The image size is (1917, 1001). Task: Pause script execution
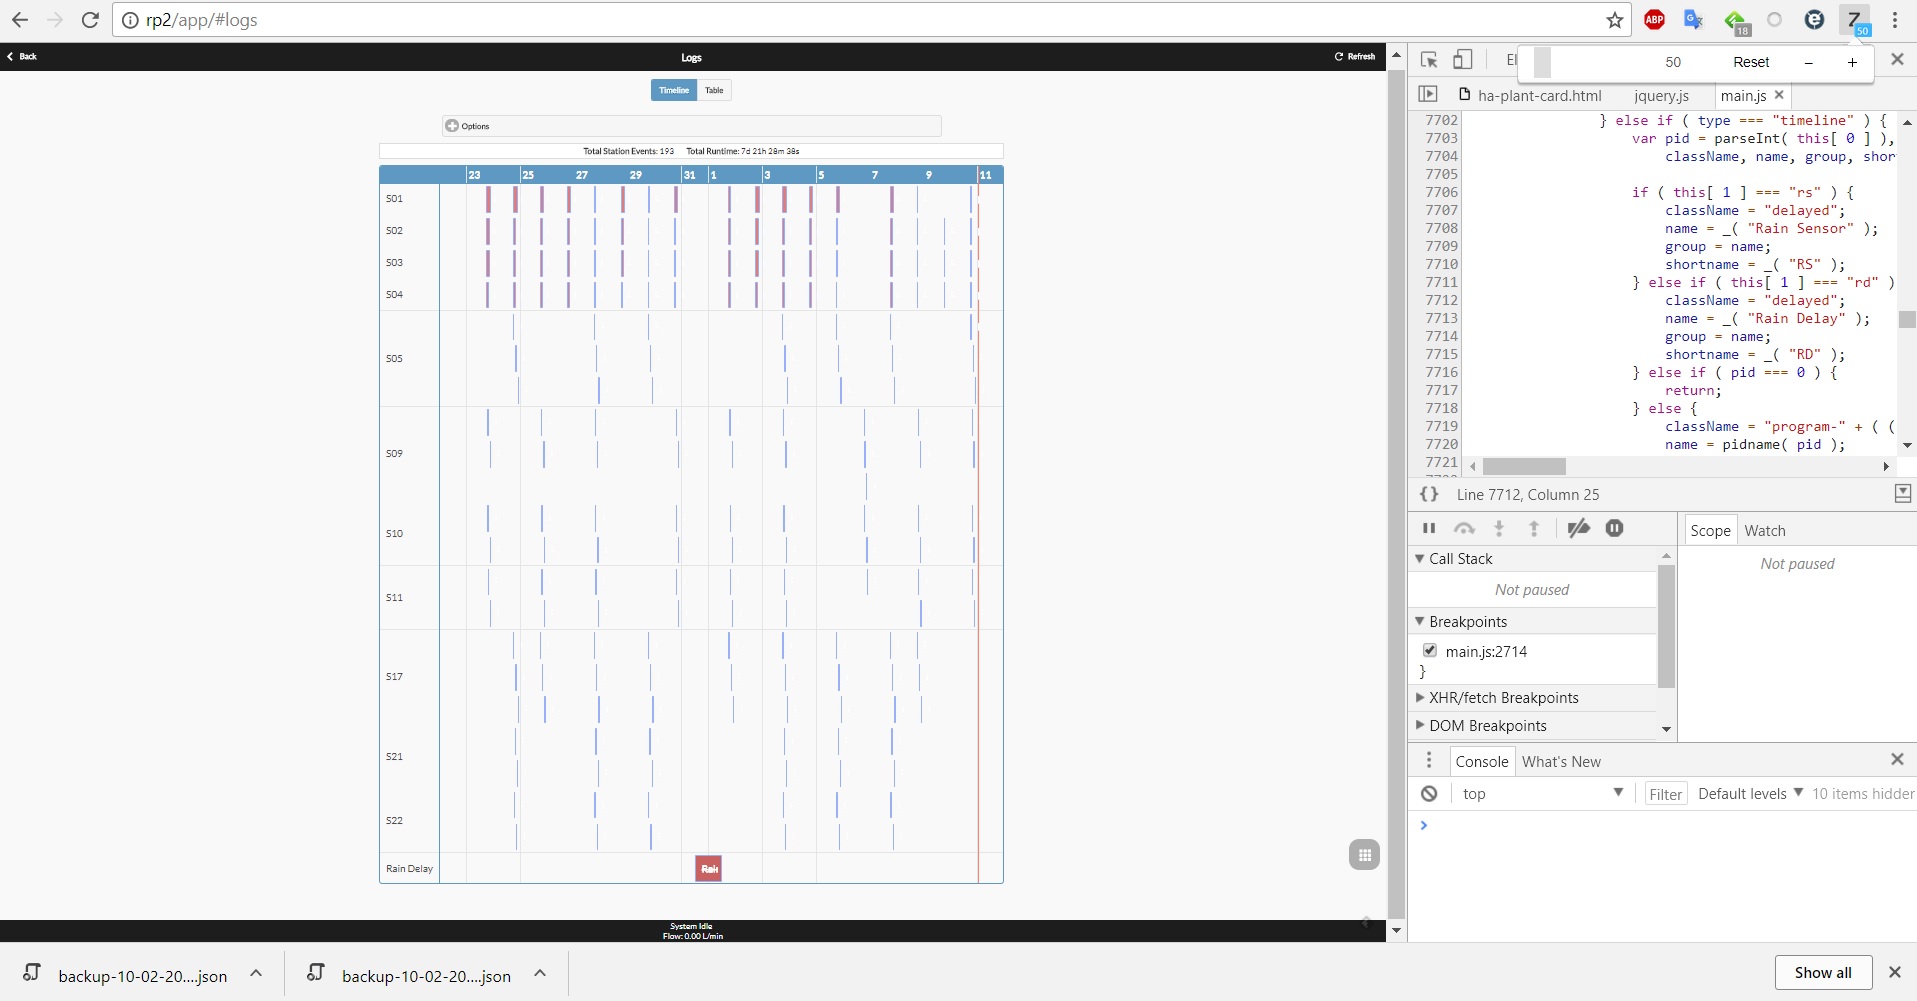point(1429,528)
